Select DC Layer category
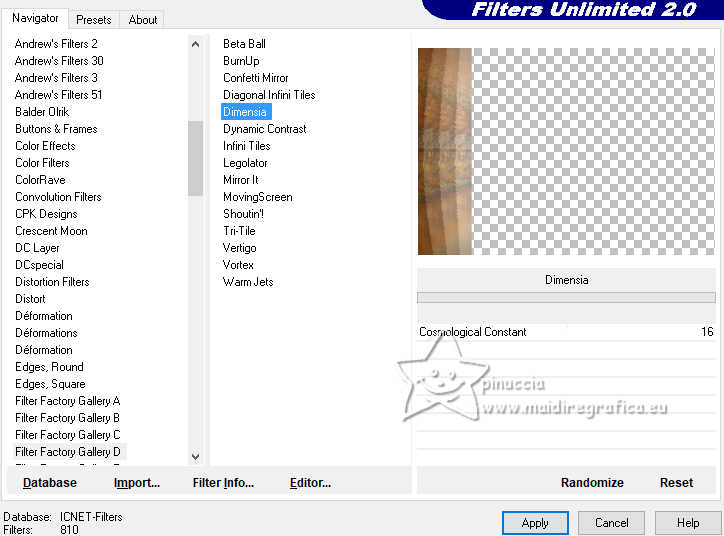Screen dimensions: 724x536 tap(37, 248)
